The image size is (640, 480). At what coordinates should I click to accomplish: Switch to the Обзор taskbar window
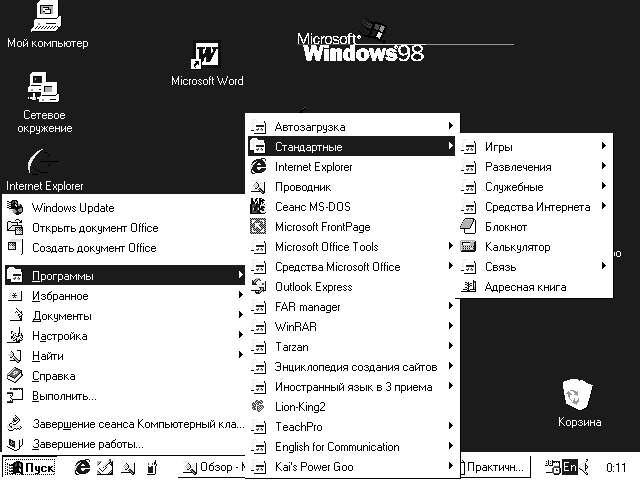[212, 467]
